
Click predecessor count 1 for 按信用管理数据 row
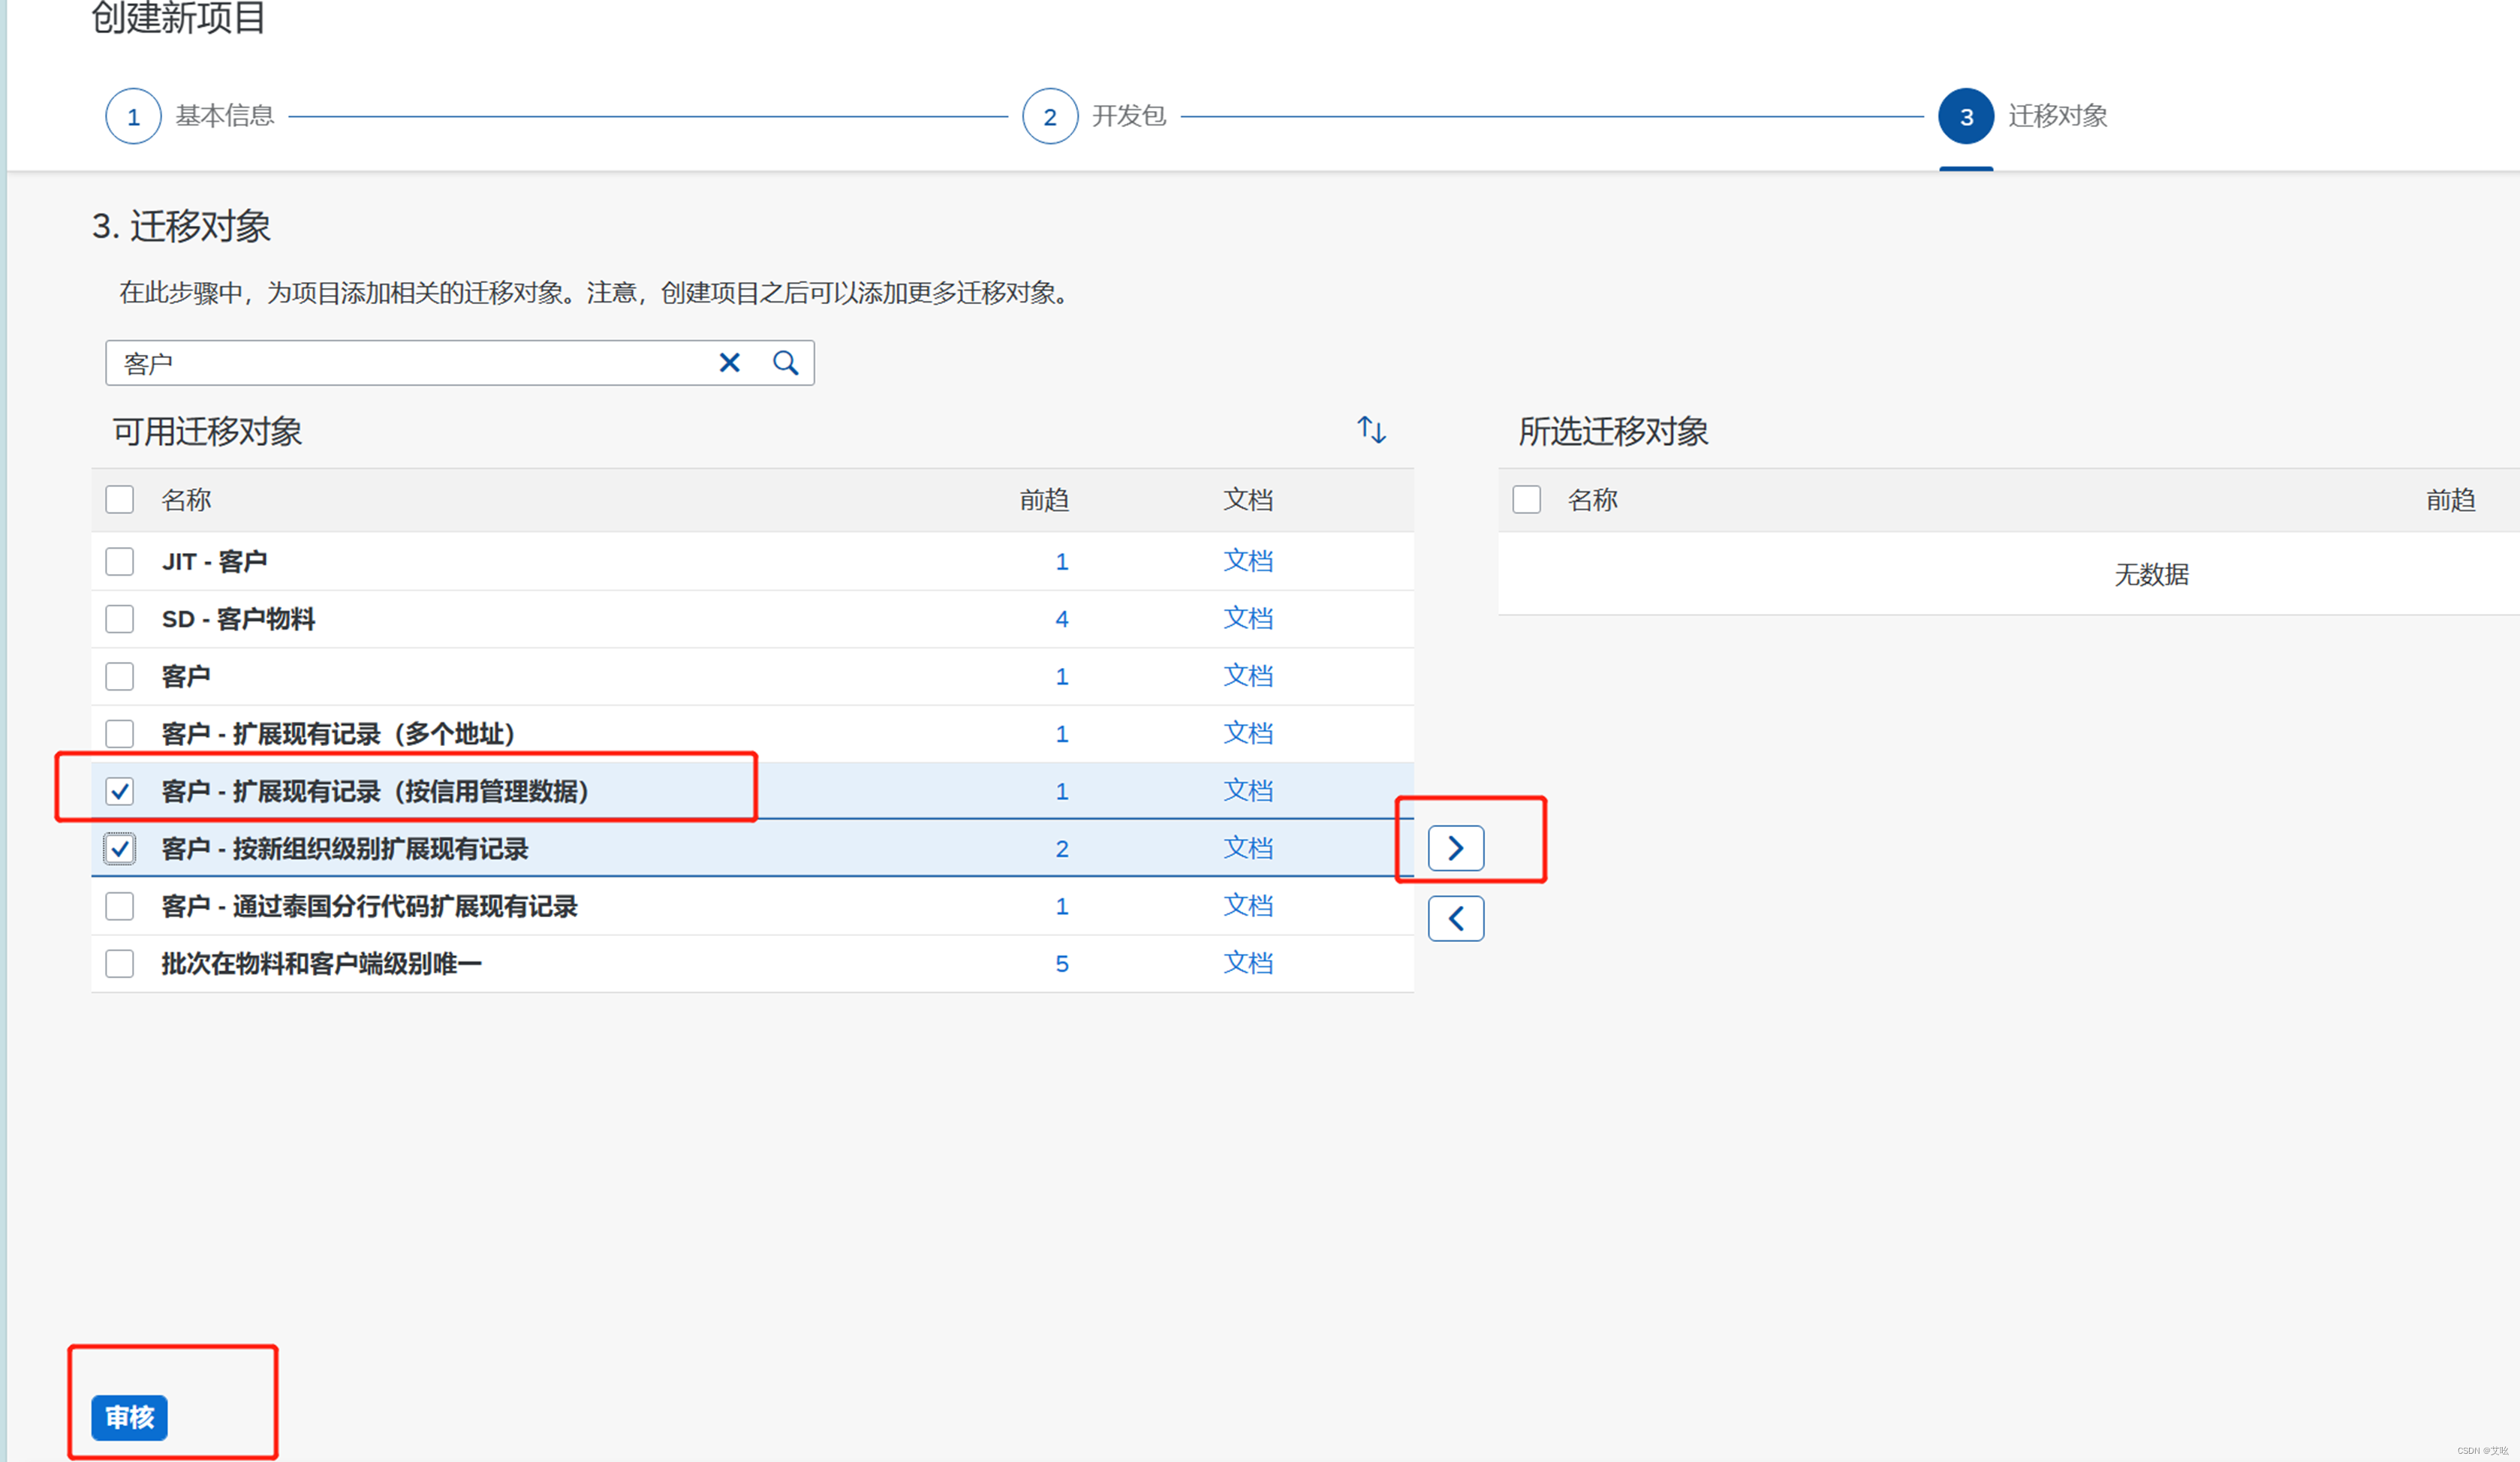tap(1062, 791)
